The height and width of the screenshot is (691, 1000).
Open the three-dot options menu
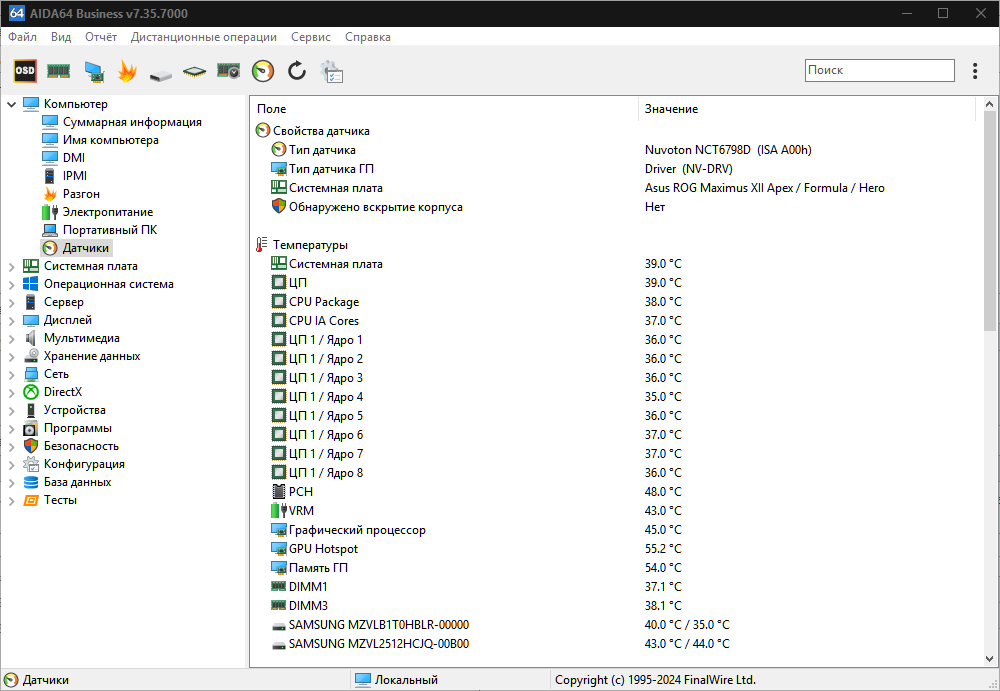(974, 71)
